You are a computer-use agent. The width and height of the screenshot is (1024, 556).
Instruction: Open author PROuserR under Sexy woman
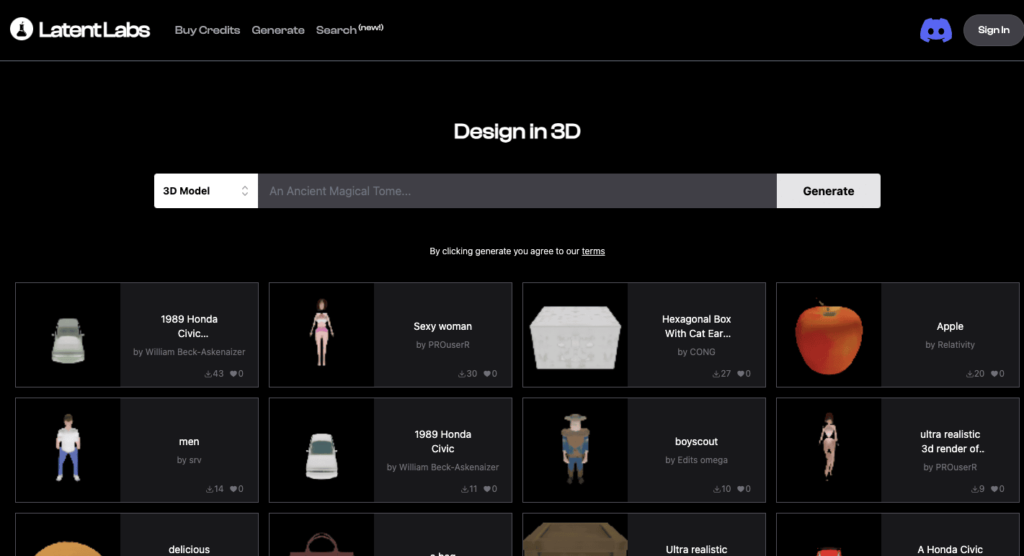tap(449, 344)
